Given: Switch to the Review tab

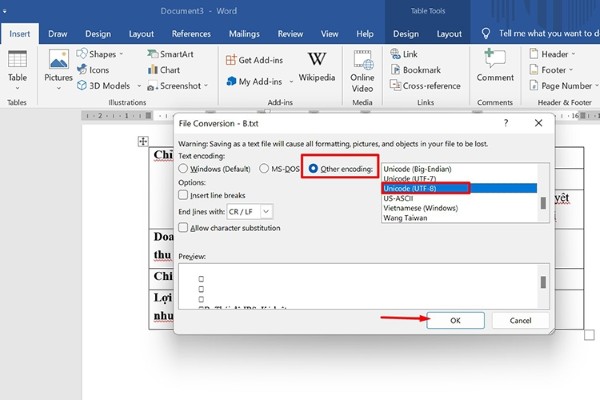Looking at the screenshot, I should pos(290,34).
